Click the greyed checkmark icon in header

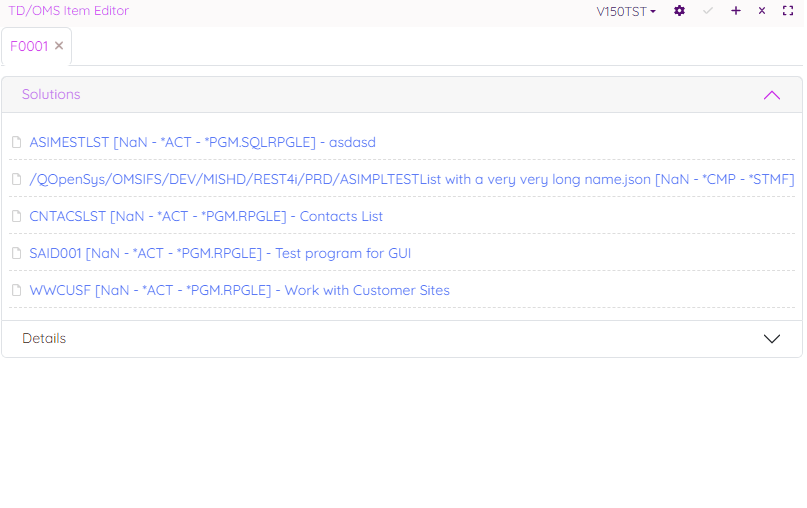click(708, 11)
